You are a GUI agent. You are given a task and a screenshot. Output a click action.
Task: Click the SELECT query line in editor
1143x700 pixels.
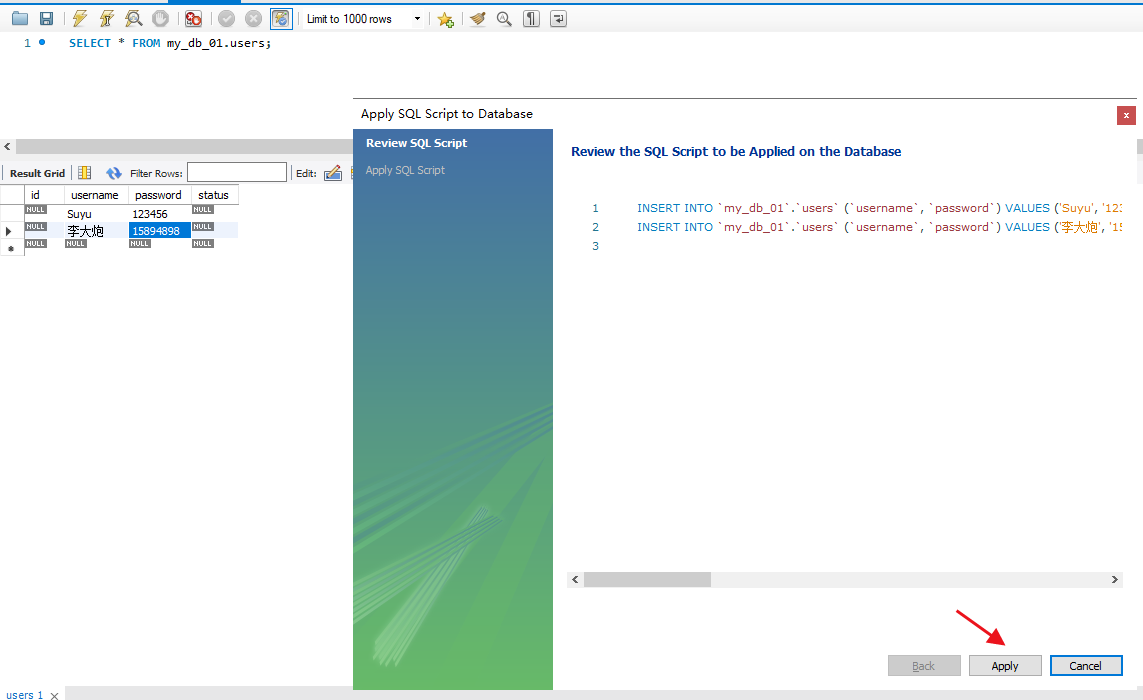click(x=170, y=43)
